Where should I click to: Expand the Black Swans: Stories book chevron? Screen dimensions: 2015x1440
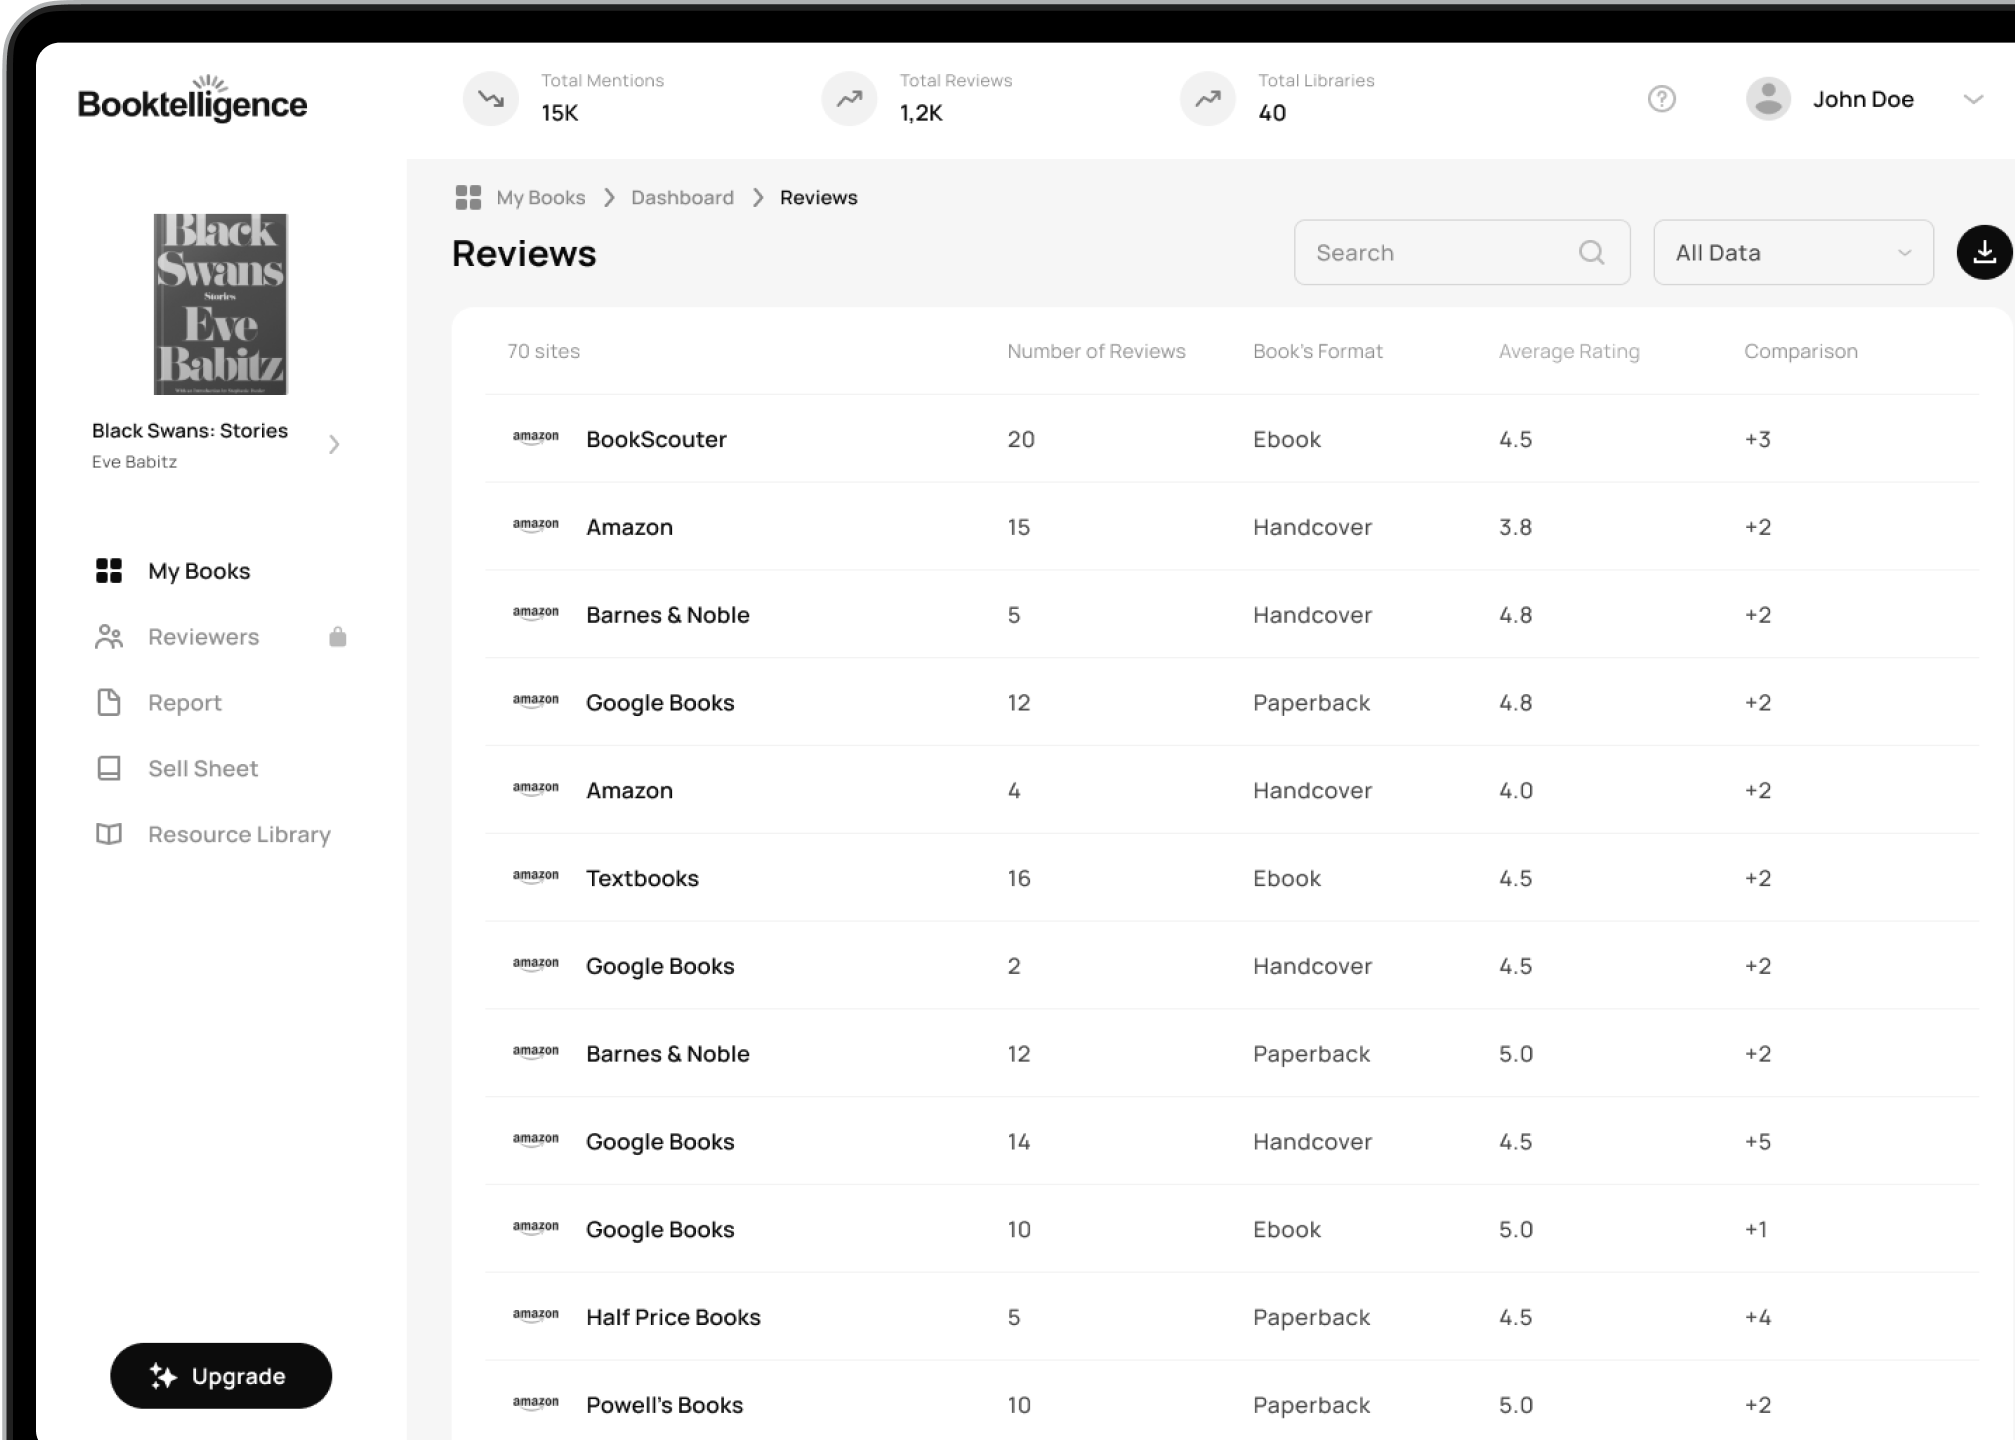tap(335, 444)
